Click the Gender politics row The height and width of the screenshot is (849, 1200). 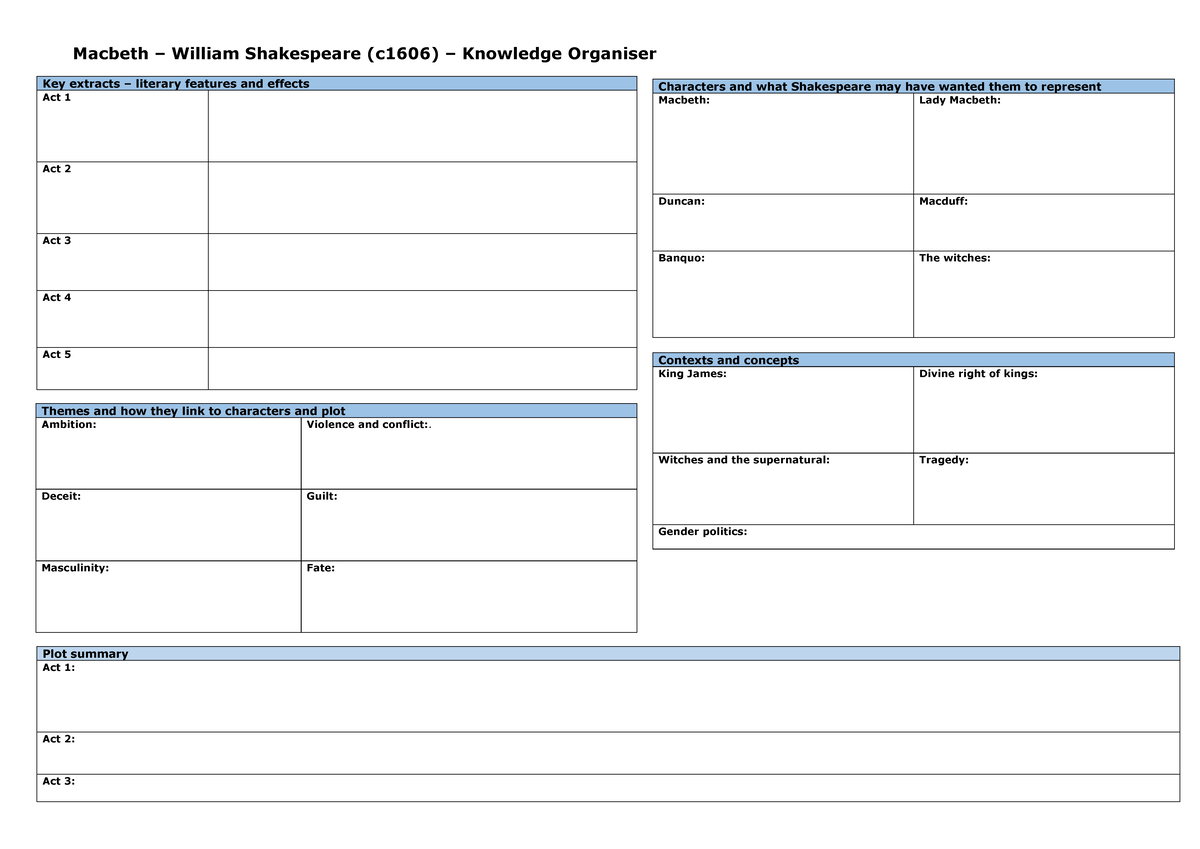click(913, 537)
